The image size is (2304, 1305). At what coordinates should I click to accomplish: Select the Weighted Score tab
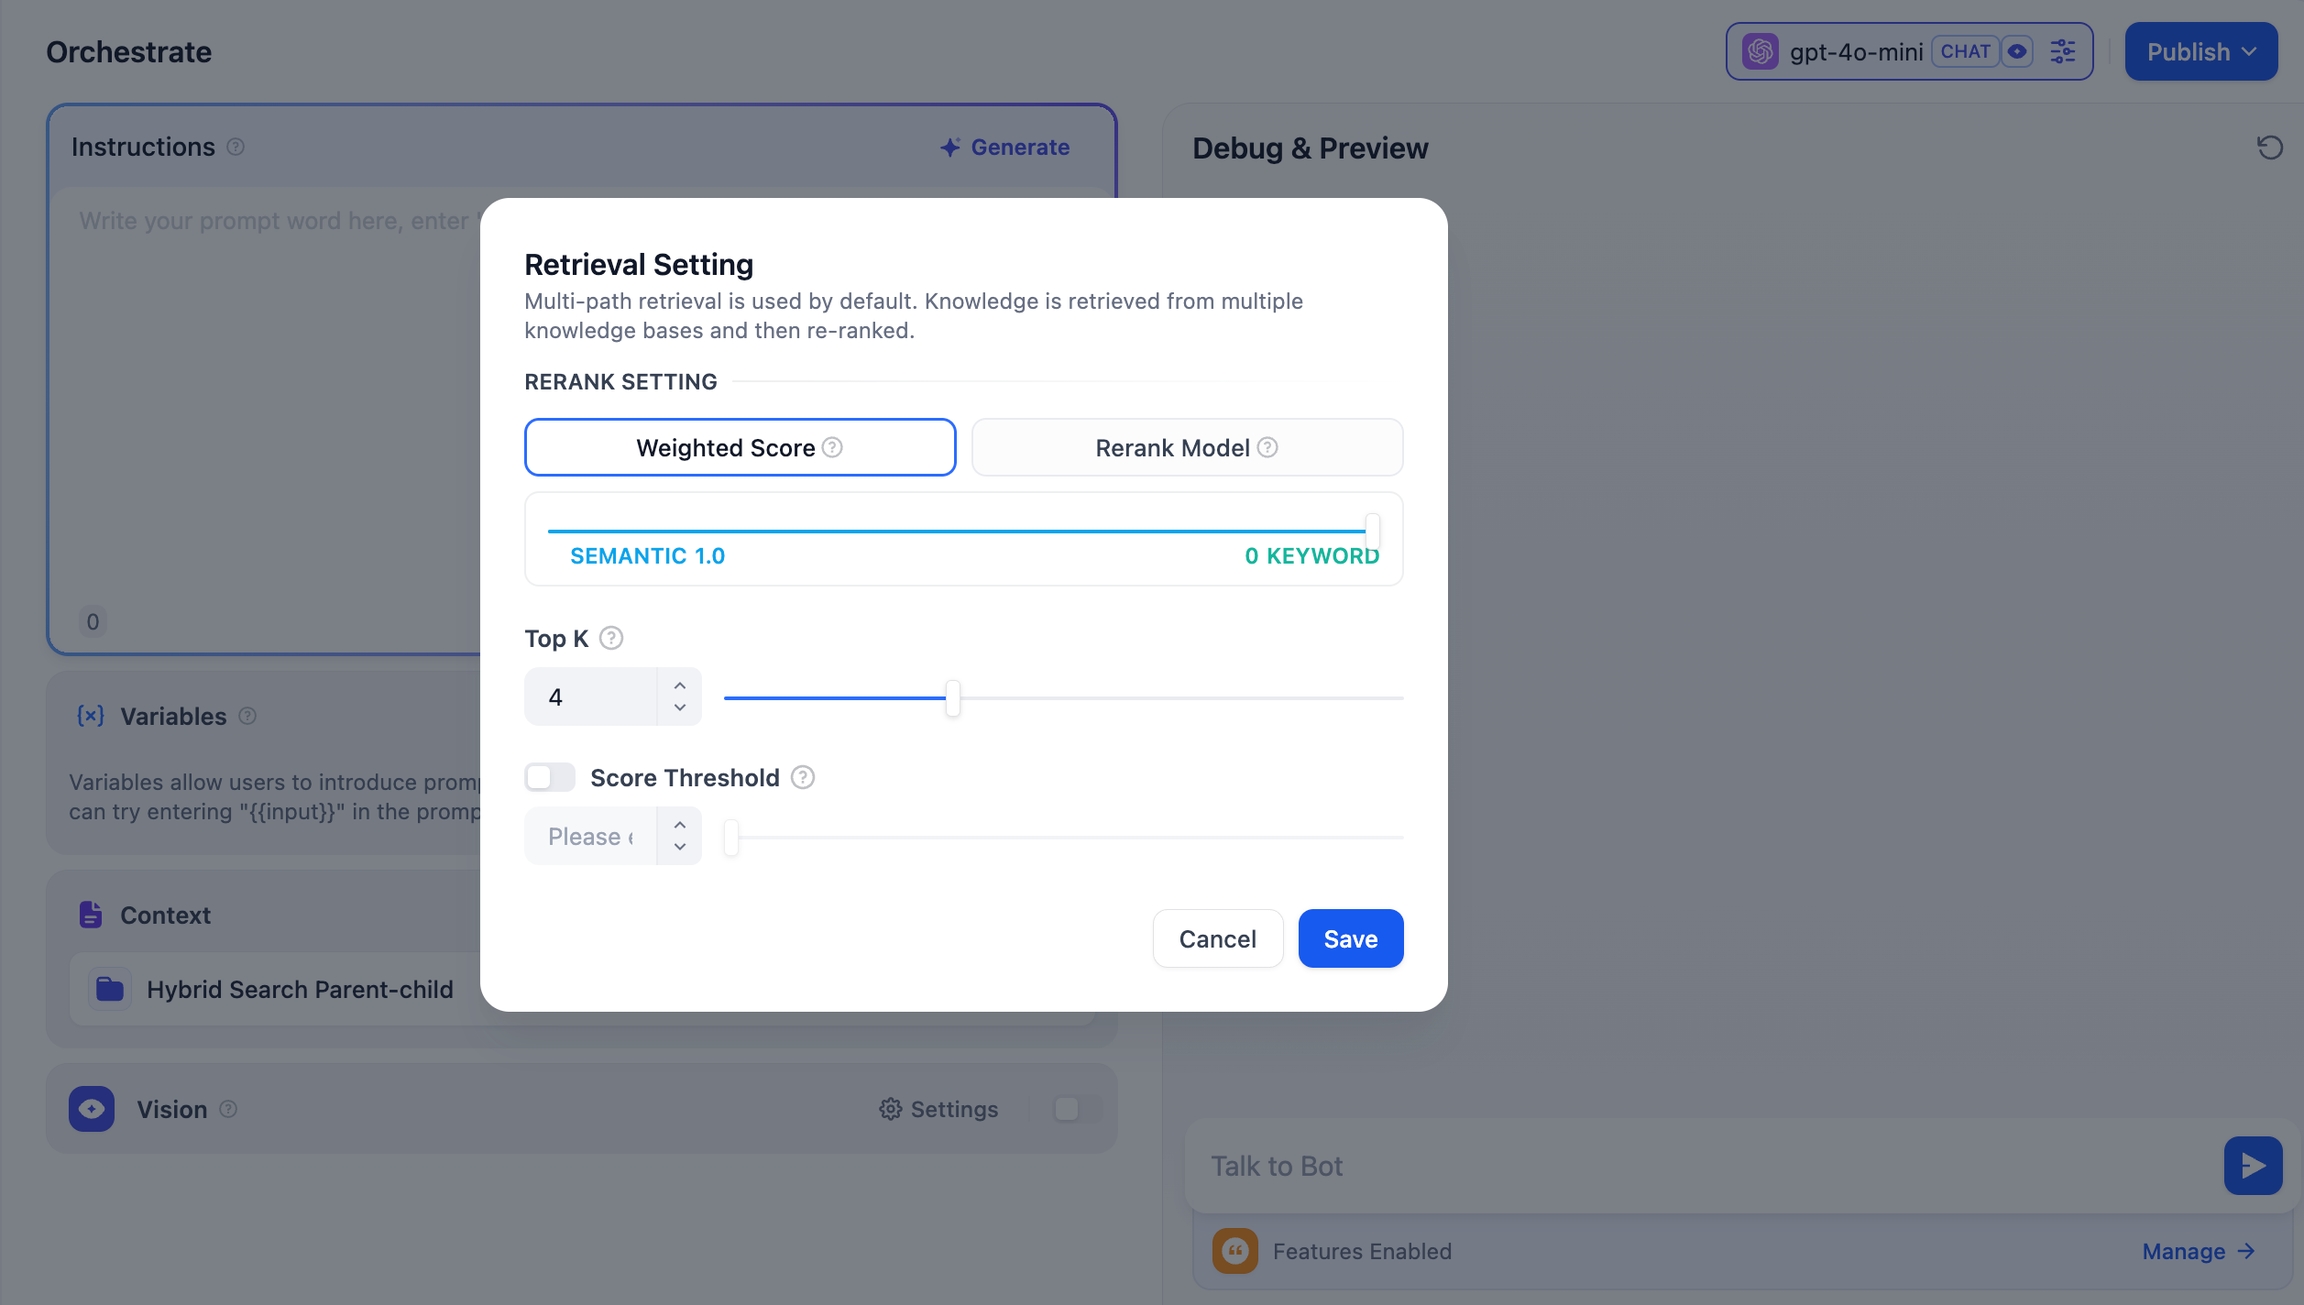pos(740,447)
